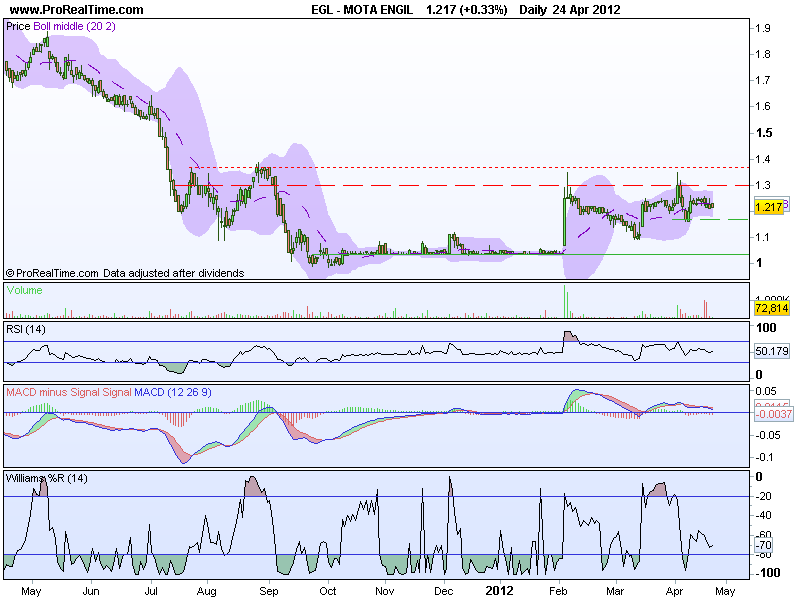Click the 1.6 price axis label

(x=763, y=107)
